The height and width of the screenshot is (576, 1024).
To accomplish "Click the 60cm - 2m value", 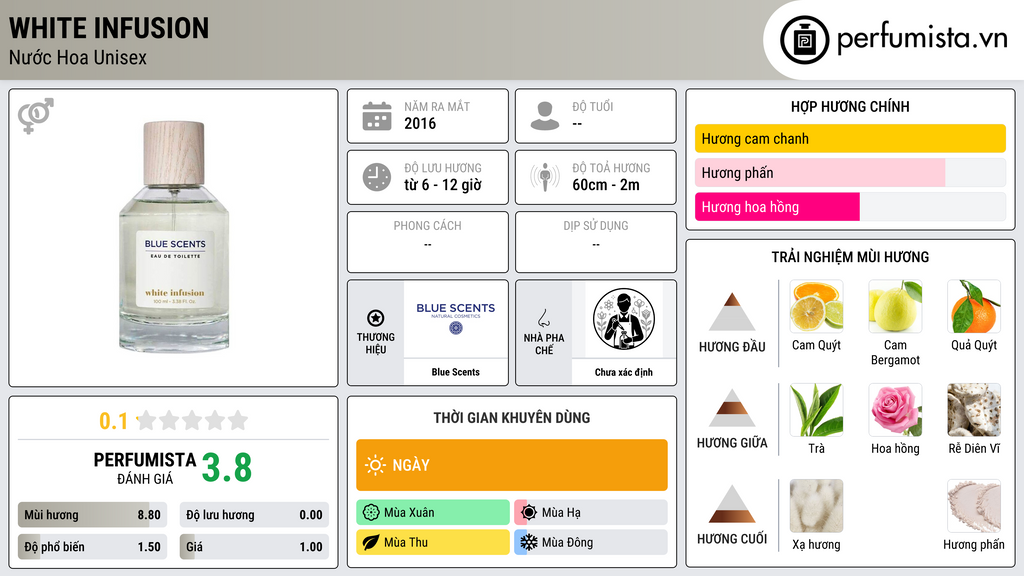I will 605,185.
